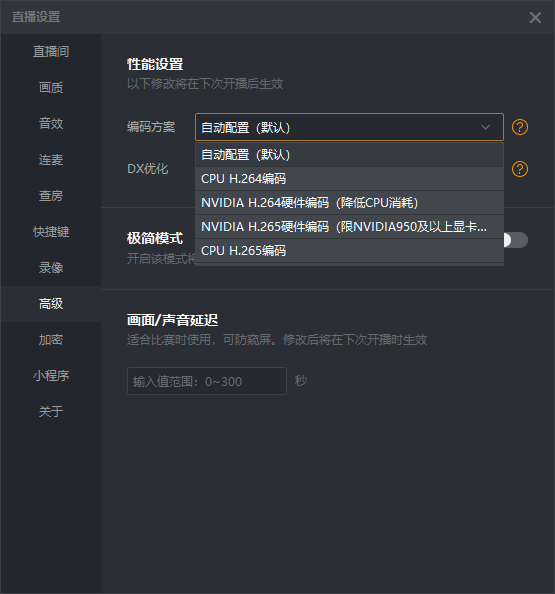Choose CPU H.265编码 option
This screenshot has height=594, width=555.
[x=349, y=250]
